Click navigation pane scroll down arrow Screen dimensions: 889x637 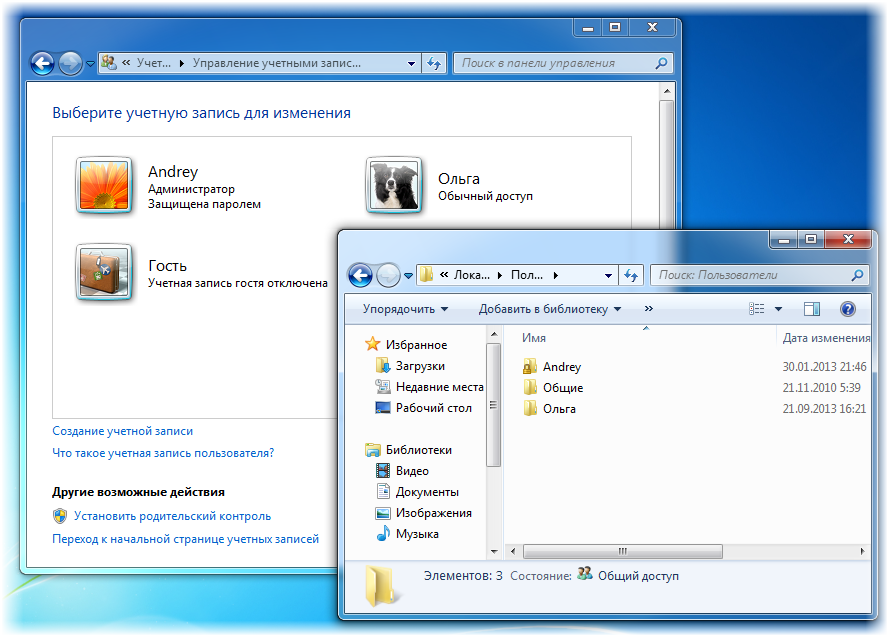(494, 551)
